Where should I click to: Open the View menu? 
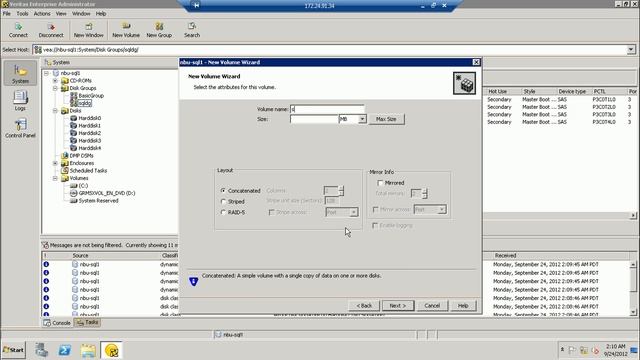[x=61, y=13]
